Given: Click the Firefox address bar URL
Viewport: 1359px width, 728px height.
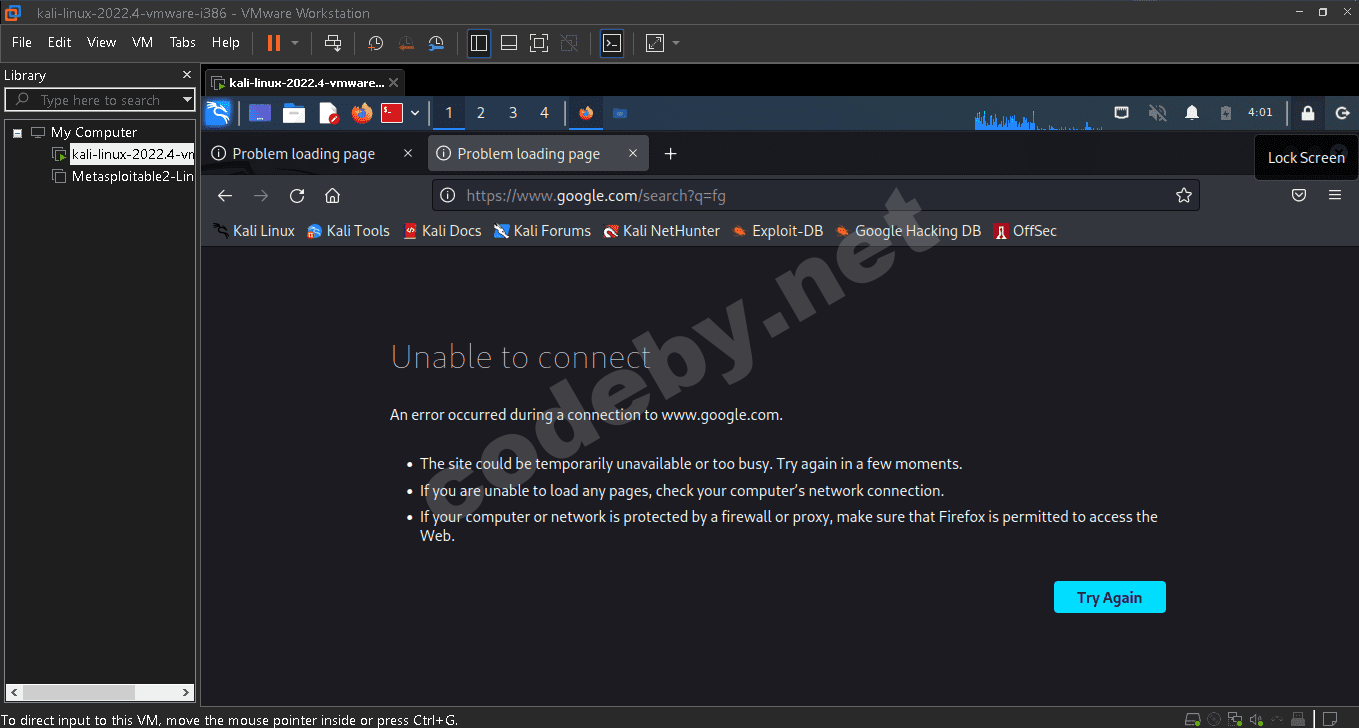Looking at the screenshot, I should pyautogui.click(x=596, y=196).
